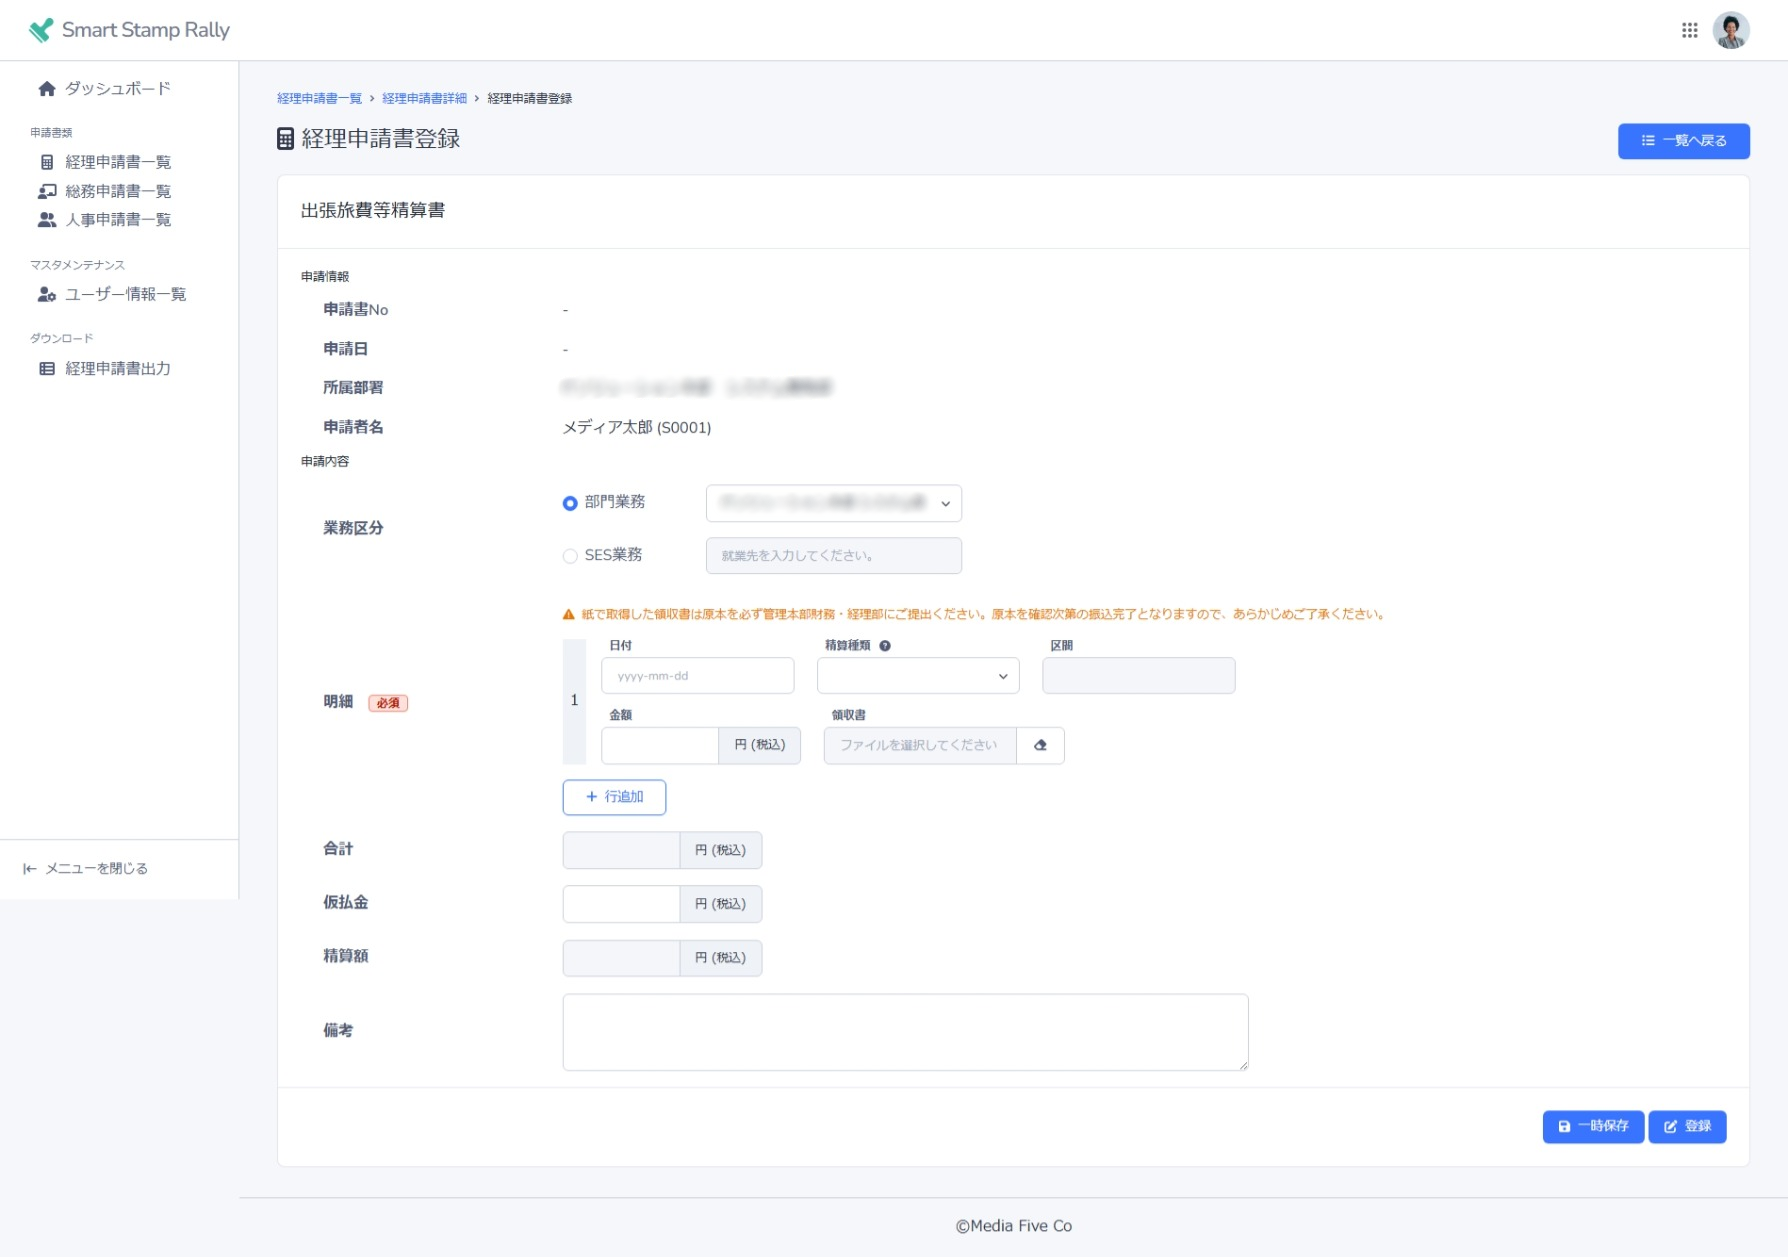Click the 登録 submit button

[x=1686, y=1126]
